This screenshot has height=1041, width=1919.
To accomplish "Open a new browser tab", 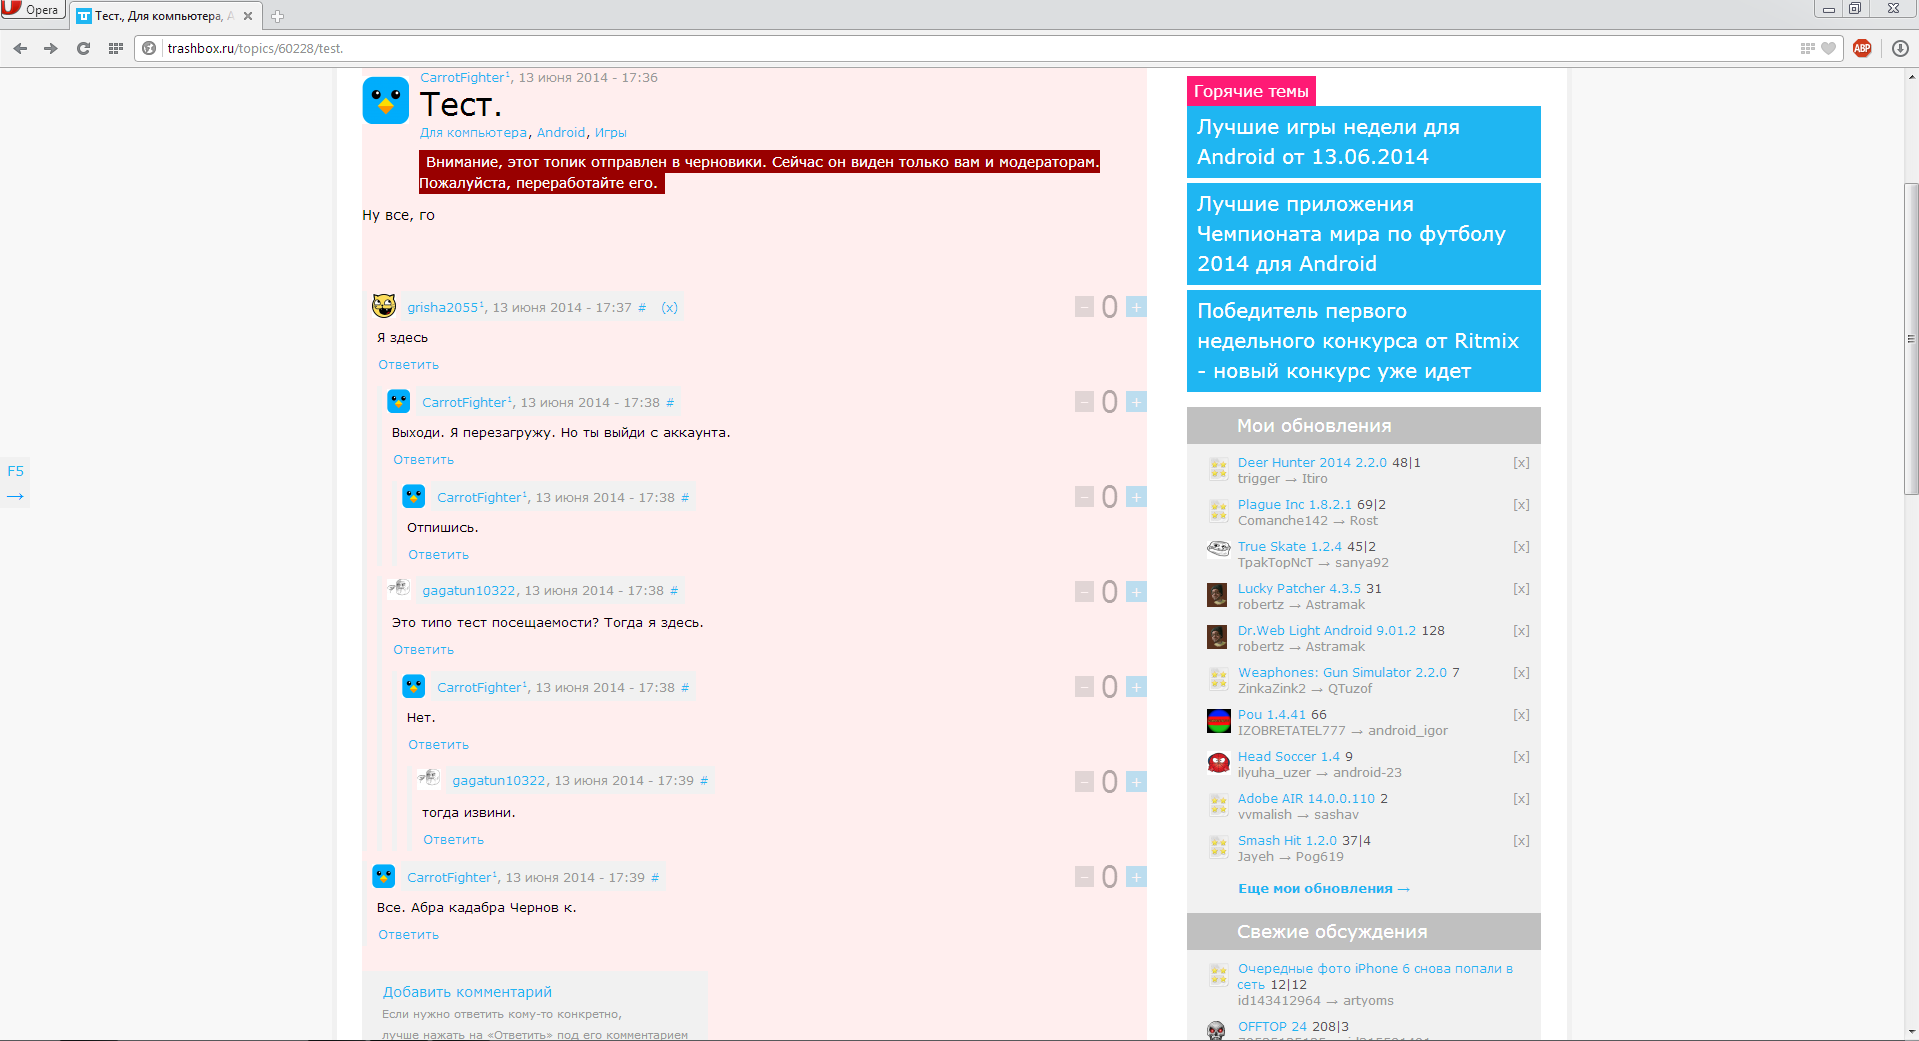I will [277, 16].
